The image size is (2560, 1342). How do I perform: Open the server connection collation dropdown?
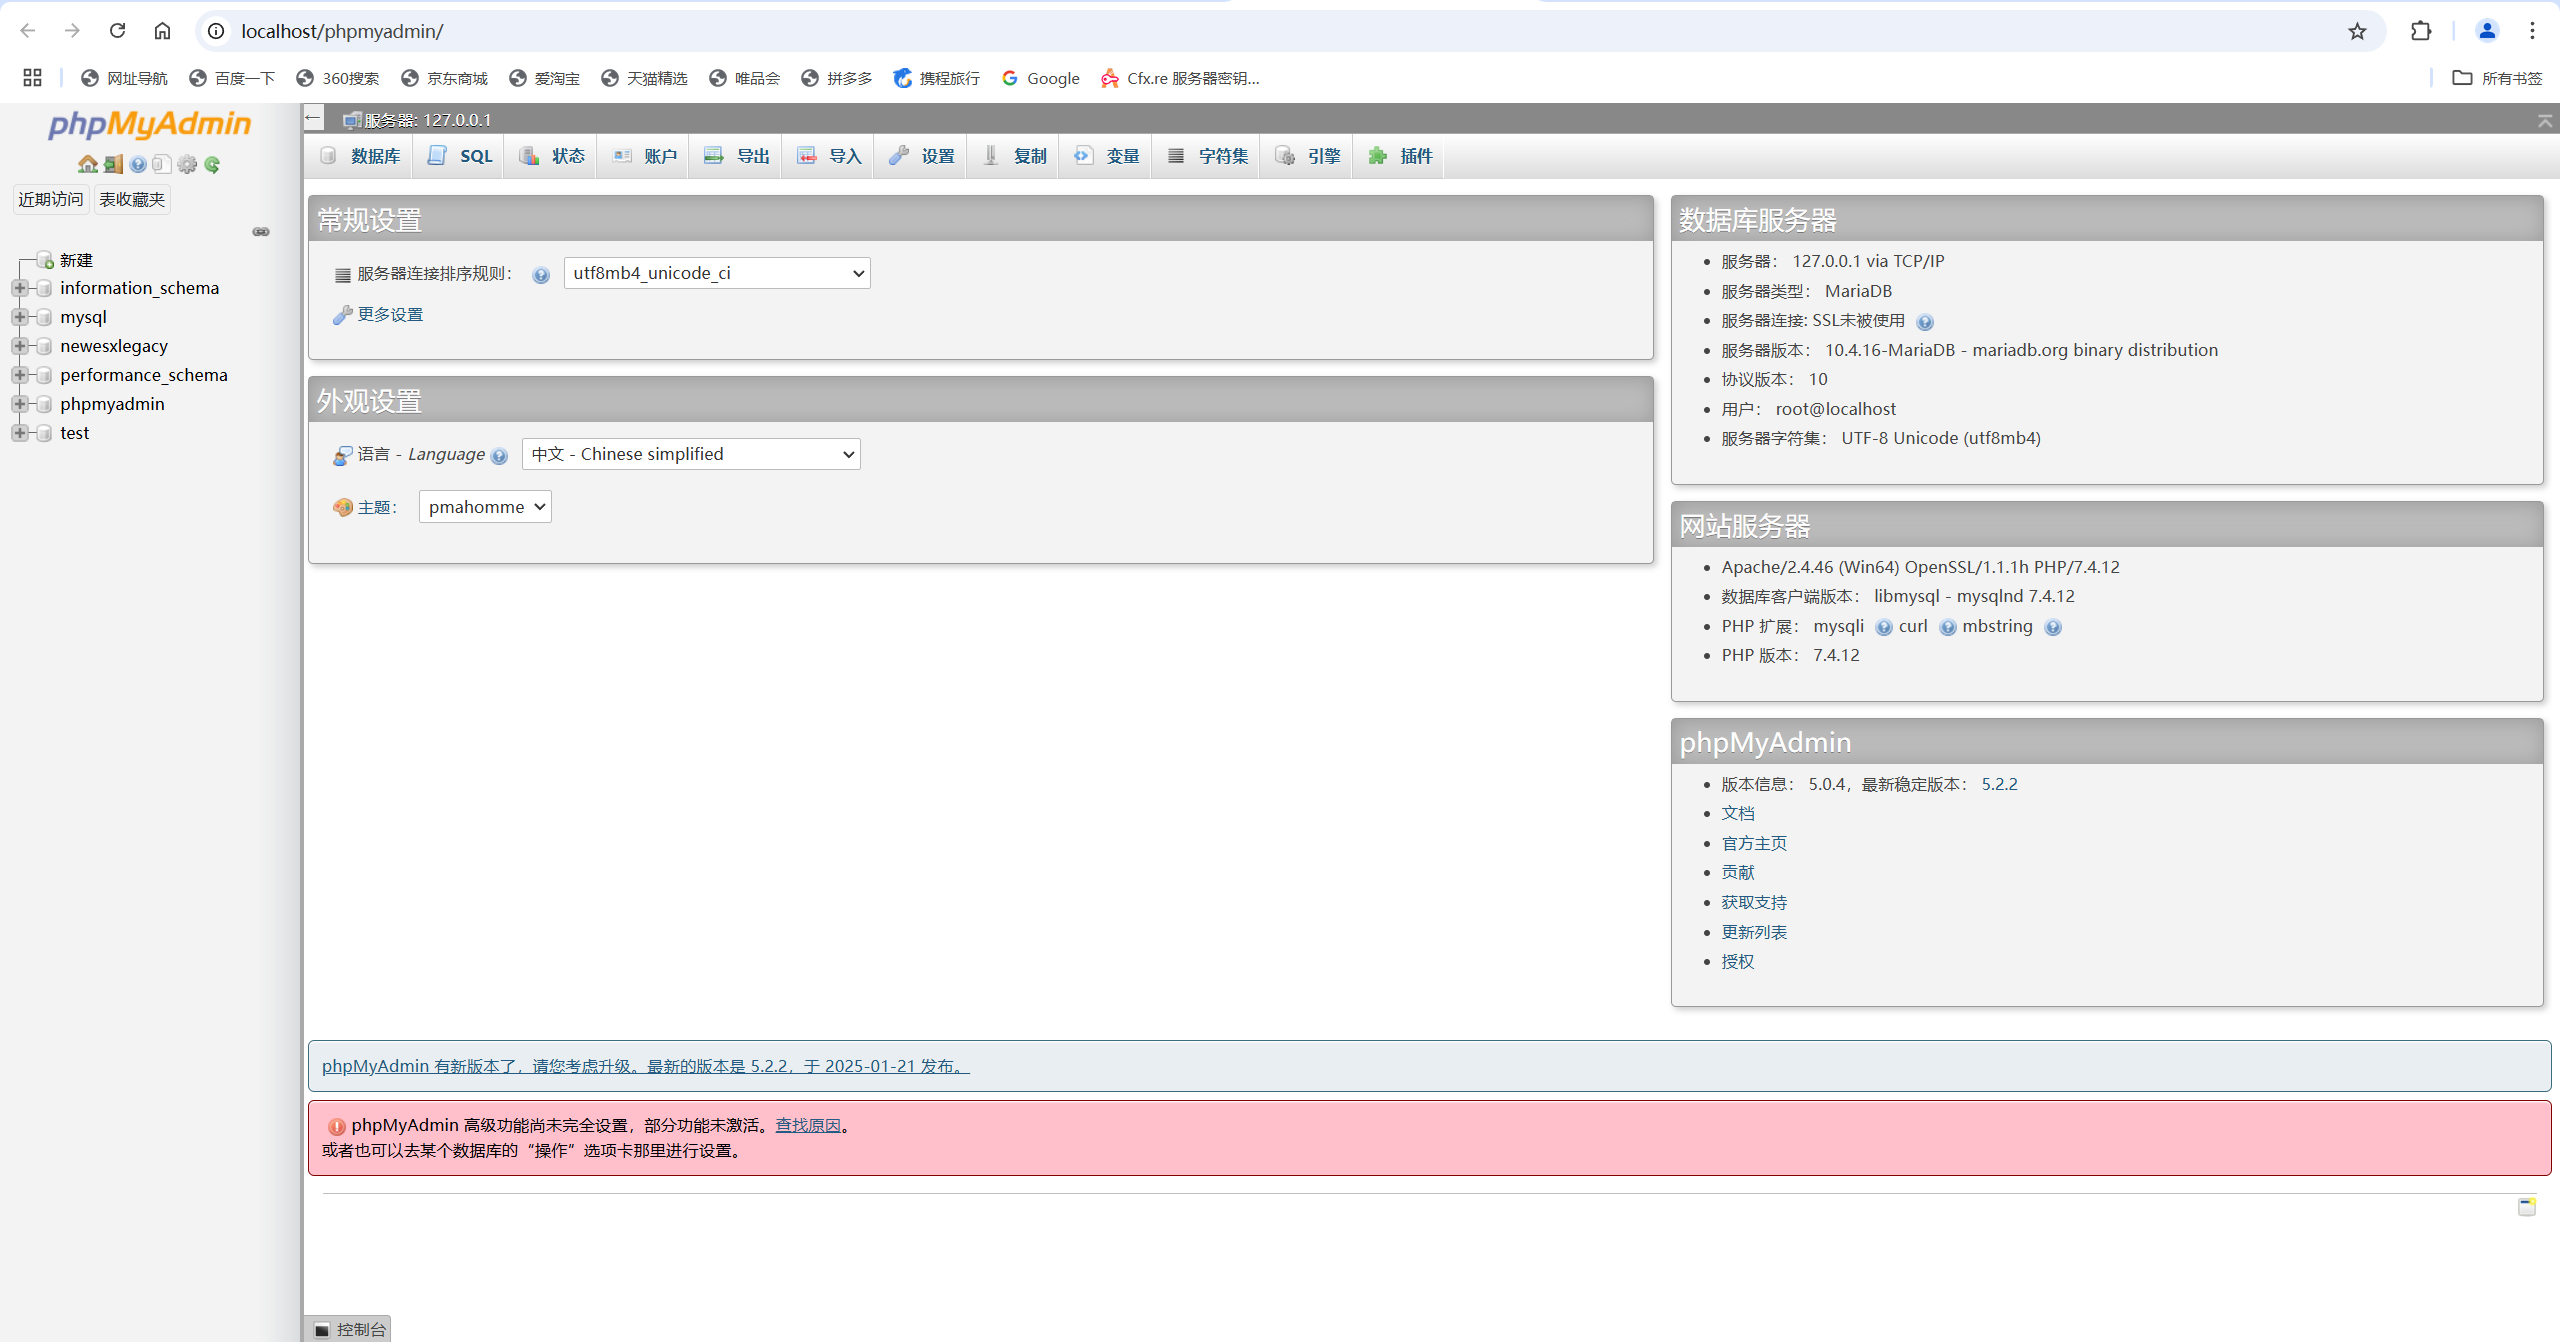point(717,273)
